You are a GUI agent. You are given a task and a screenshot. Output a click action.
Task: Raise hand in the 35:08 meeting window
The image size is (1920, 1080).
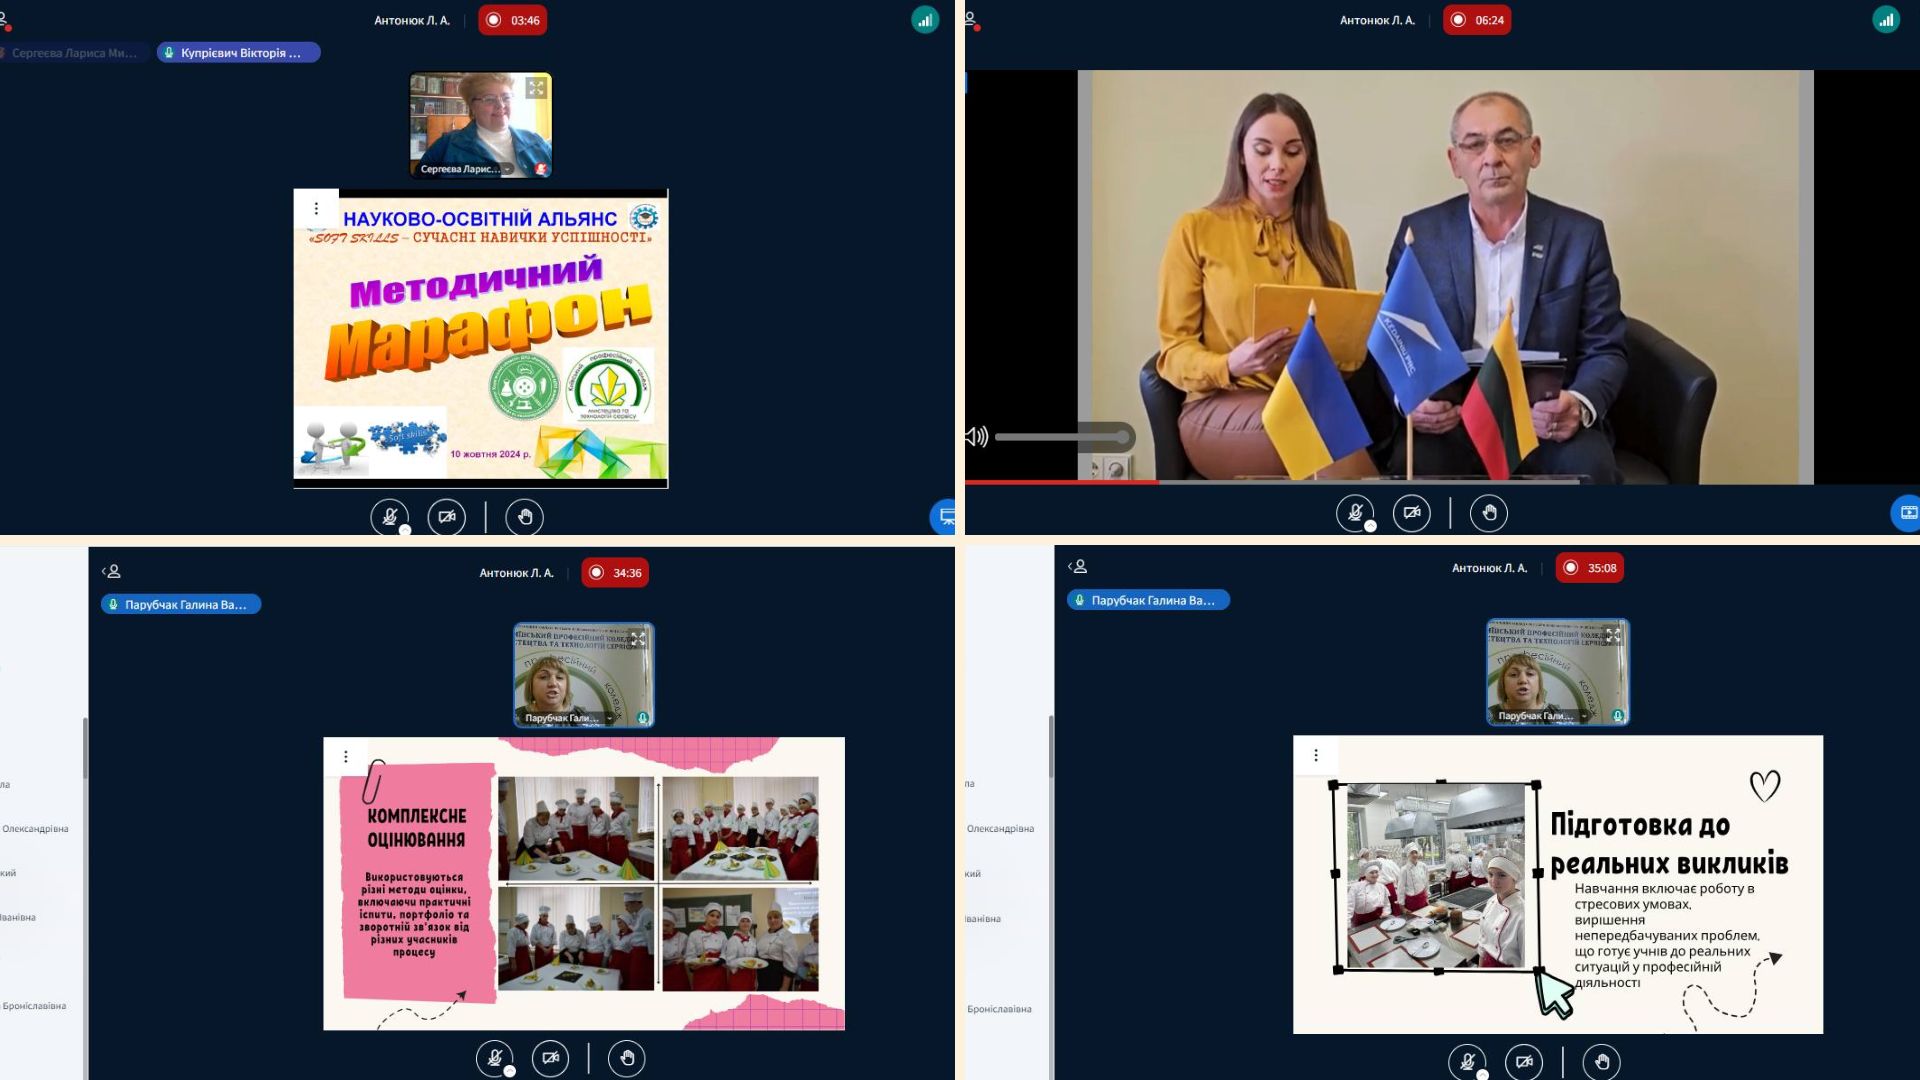click(1601, 1062)
